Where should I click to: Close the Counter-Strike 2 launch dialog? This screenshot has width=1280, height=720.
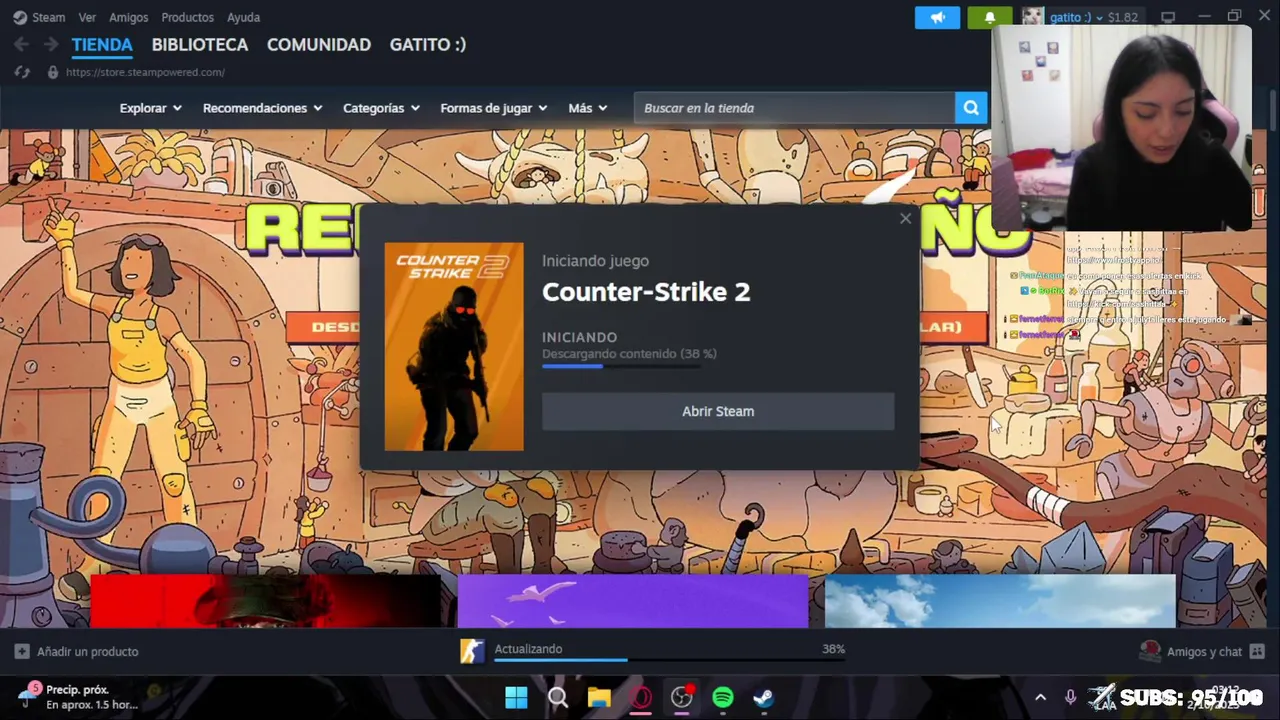pyautogui.click(x=905, y=218)
